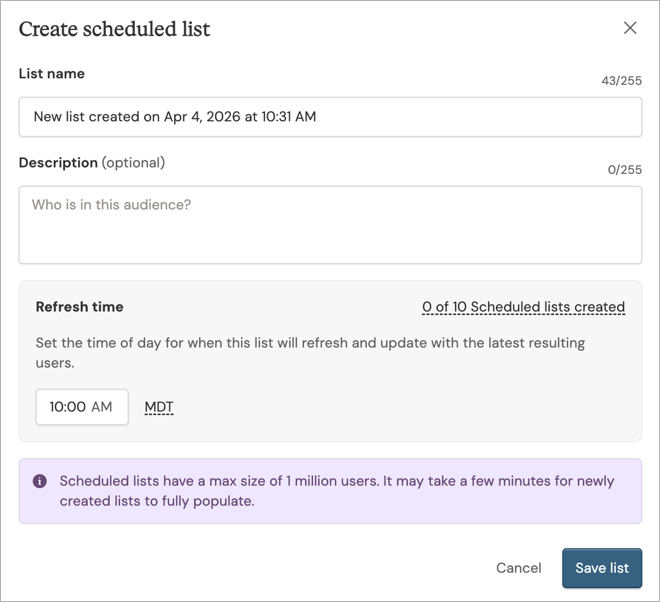This screenshot has height=602, width=660.
Task: Save the list
Action: coord(602,568)
